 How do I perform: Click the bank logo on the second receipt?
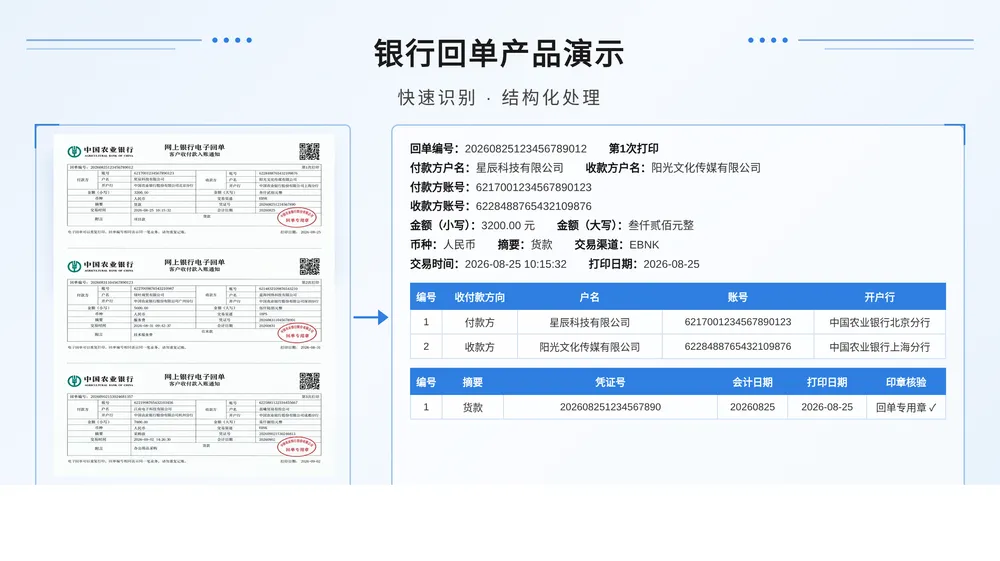[75, 266]
